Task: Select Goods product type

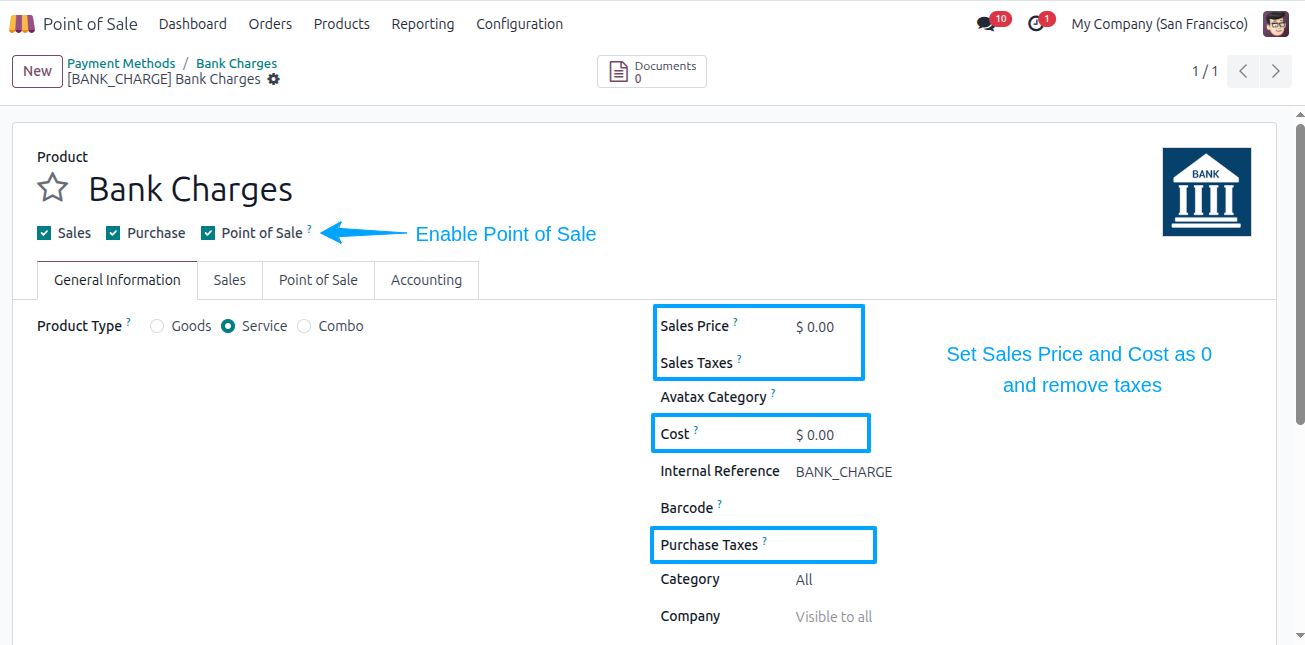Action: point(157,326)
